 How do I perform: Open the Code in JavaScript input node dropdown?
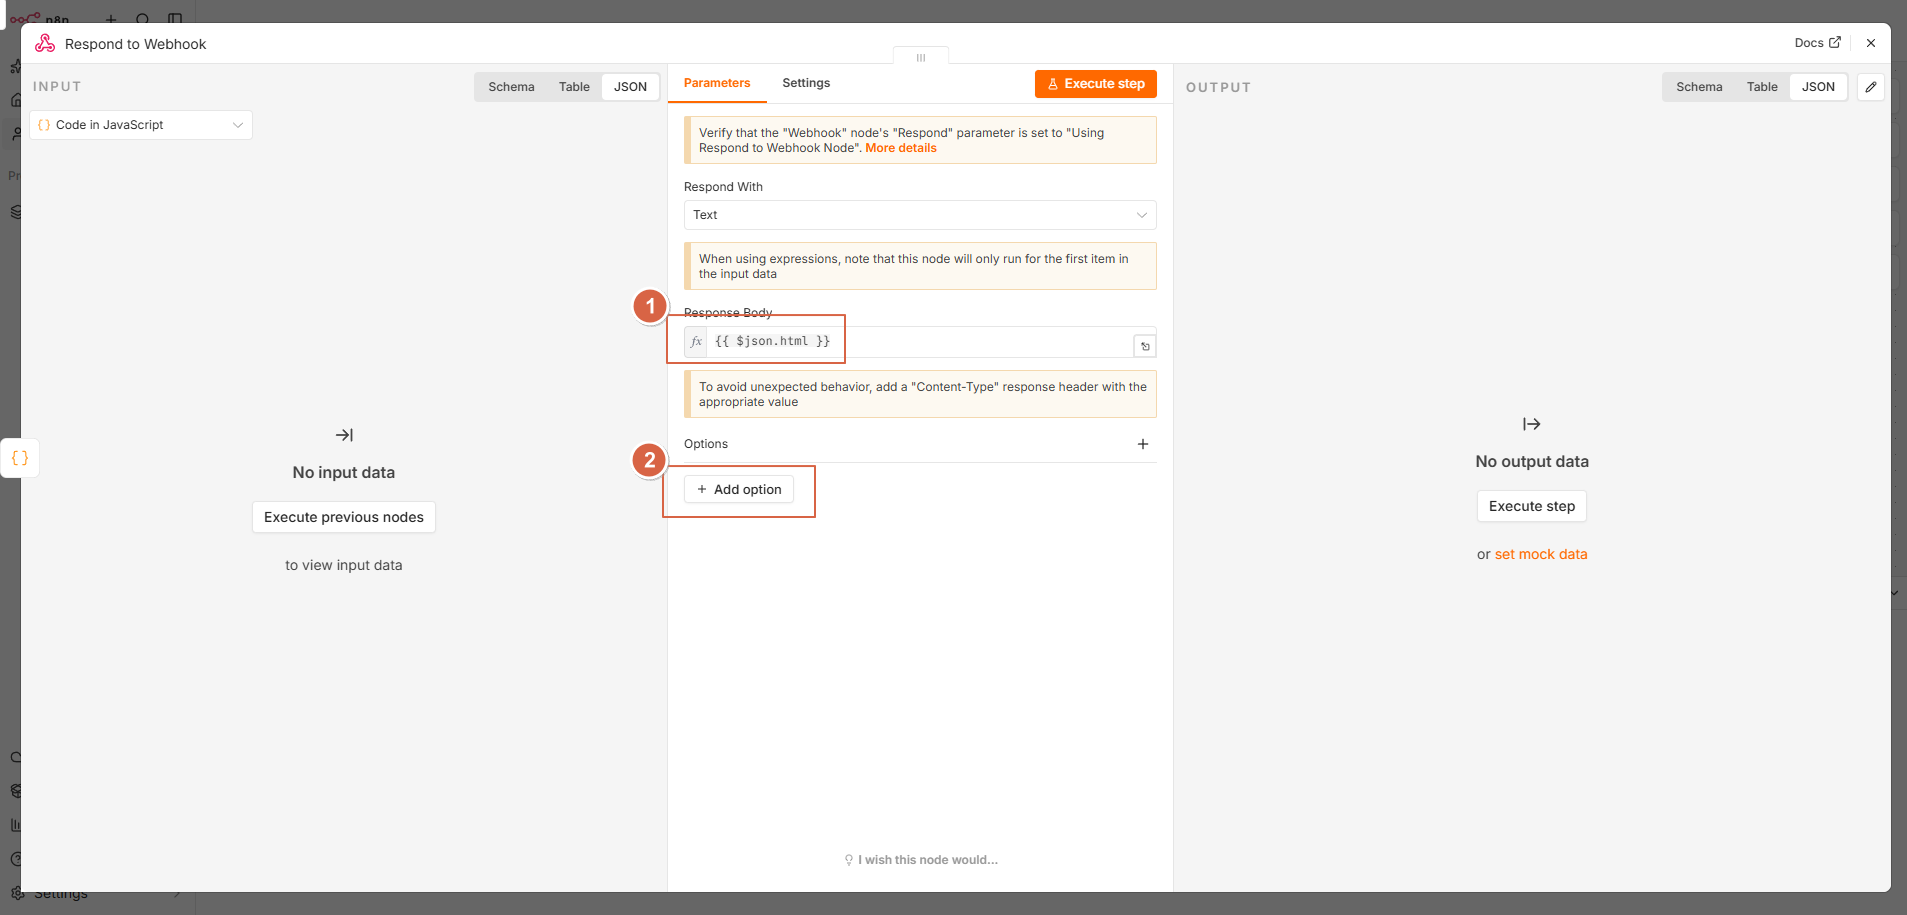click(141, 125)
